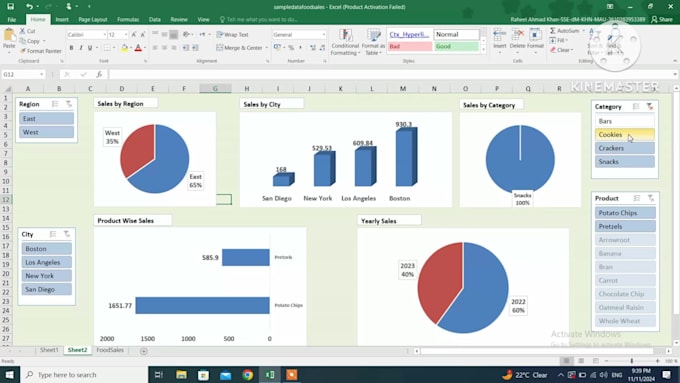Click AutoSum sigma icon
Viewport: 680px width, 383px height.
[553, 31]
